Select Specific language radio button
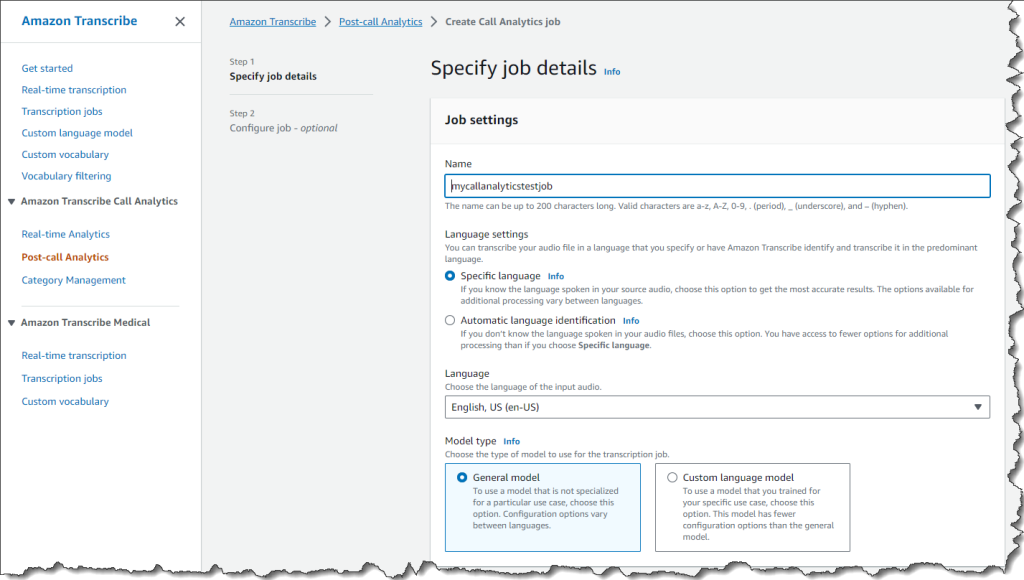1024x580 pixels. click(450, 276)
